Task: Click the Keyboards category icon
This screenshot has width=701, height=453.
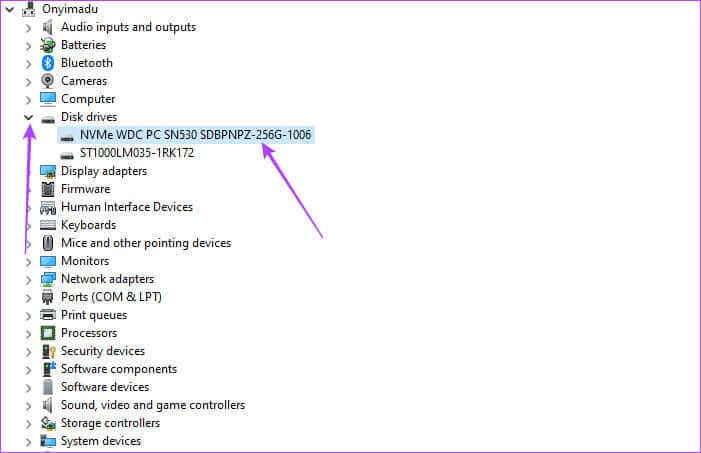Action: (x=48, y=225)
